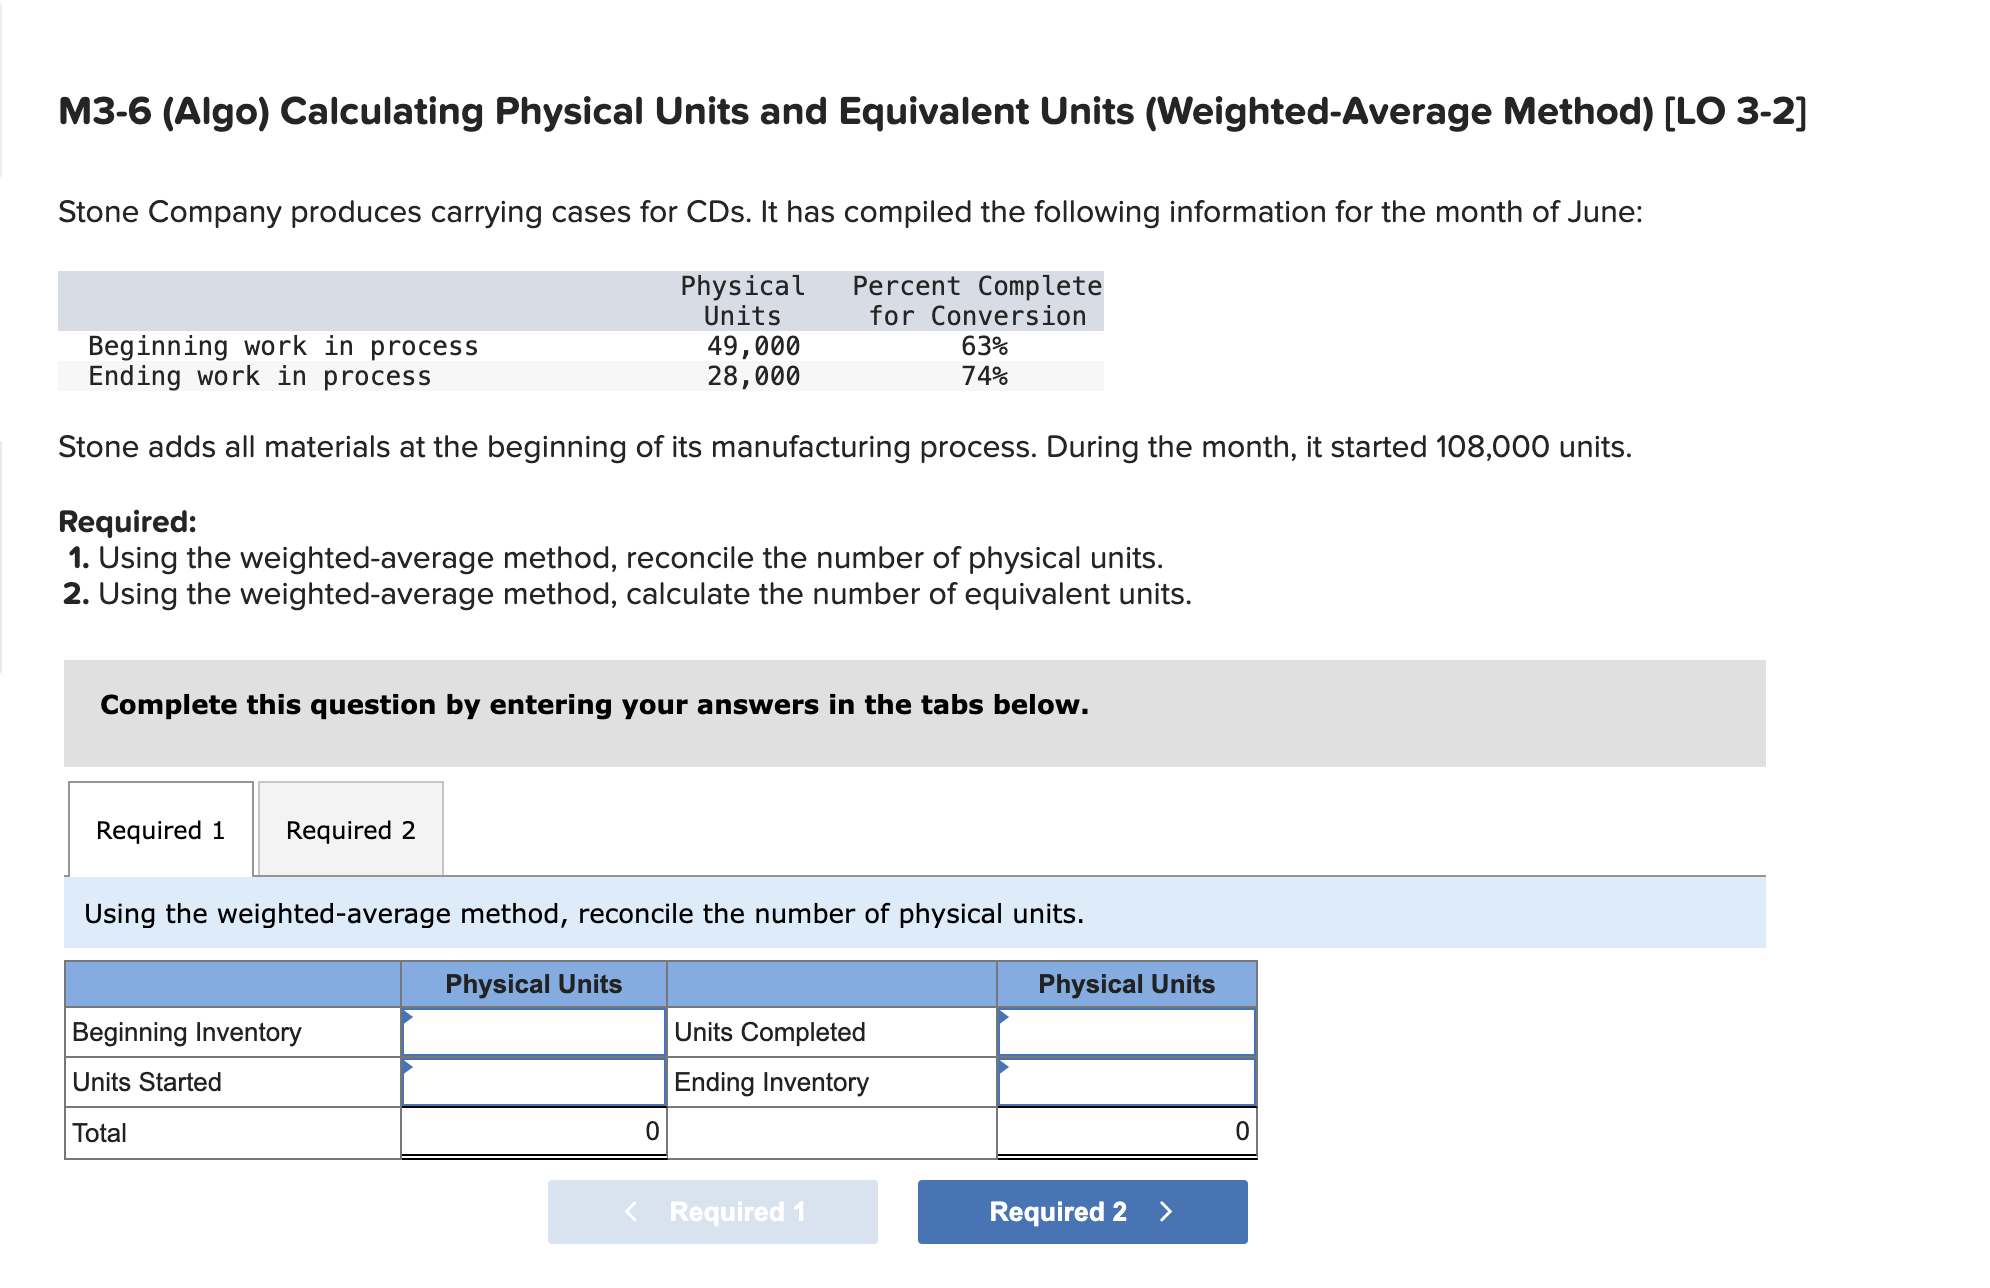The width and height of the screenshot is (1990, 1288).
Task: Click the Units Started input field
Action: [533, 1081]
